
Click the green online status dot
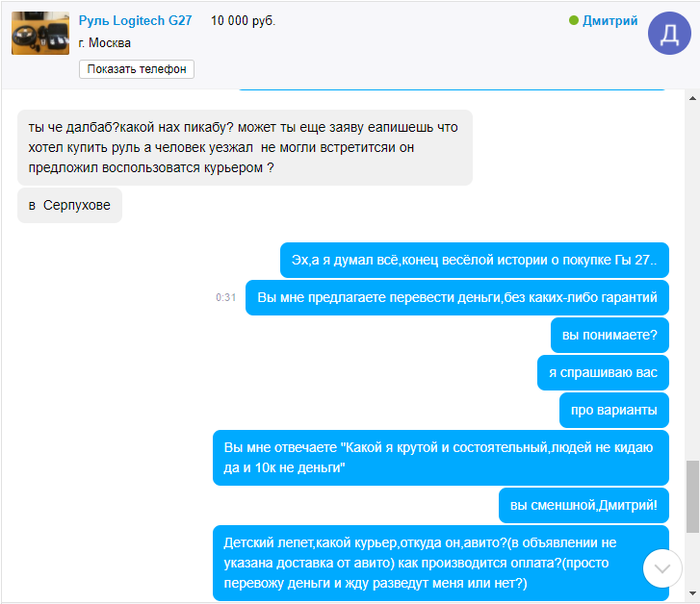(574, 21)
